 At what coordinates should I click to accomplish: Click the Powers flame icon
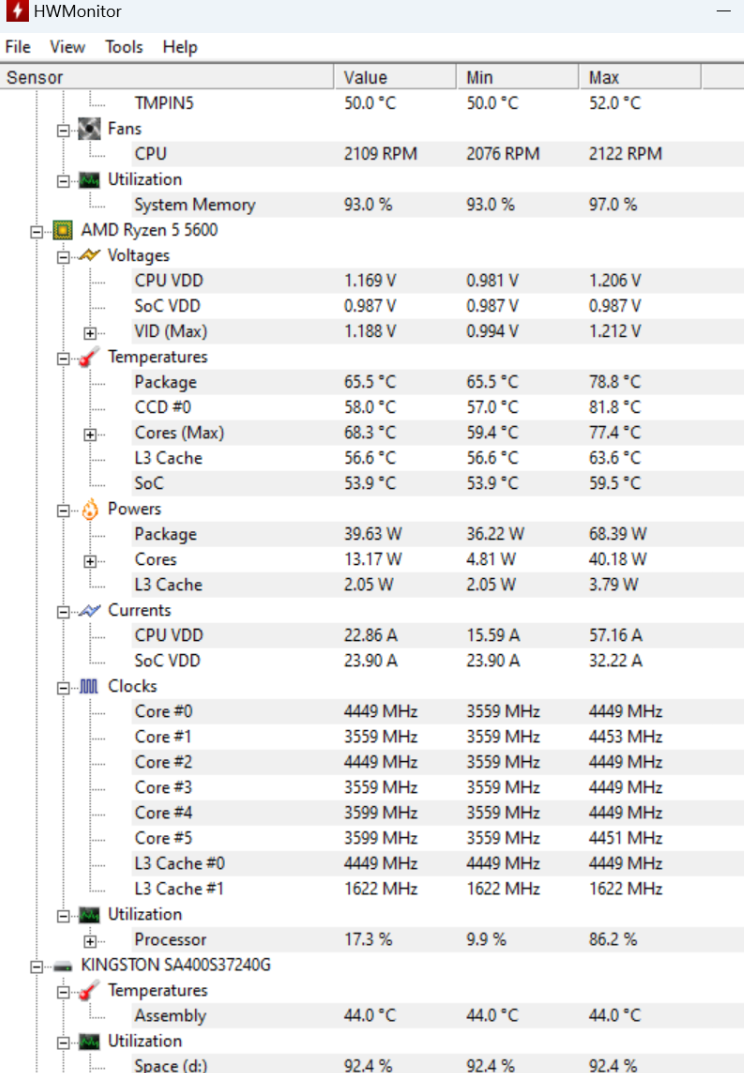click(x=90, y=510)
